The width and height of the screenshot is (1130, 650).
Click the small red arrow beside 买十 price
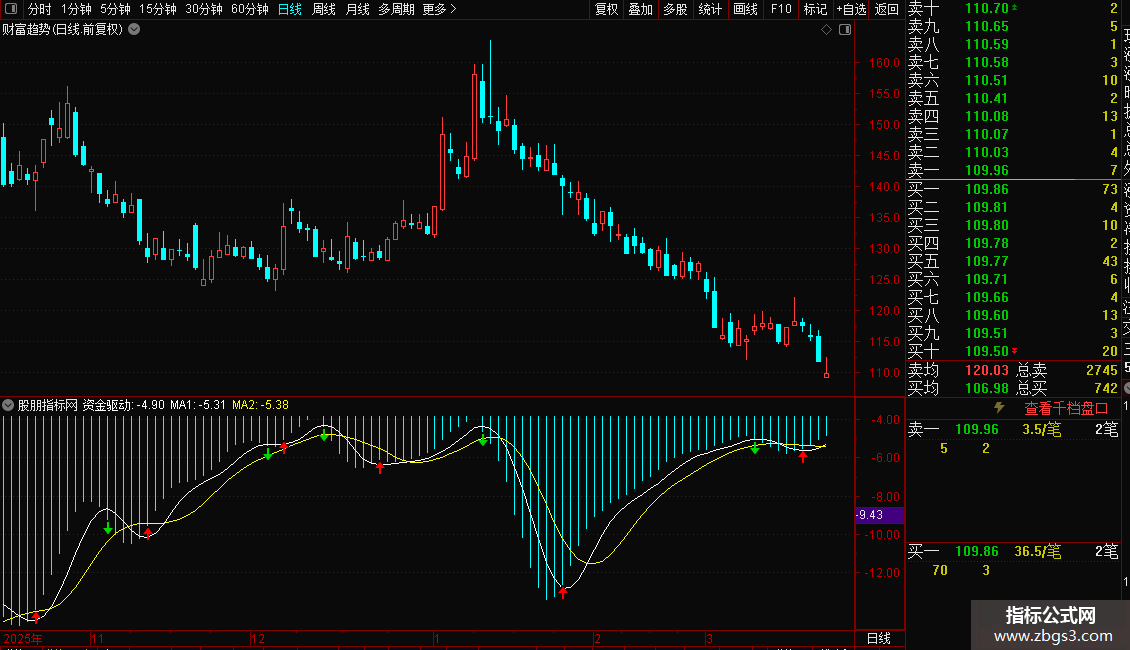tap(1014, 351)
